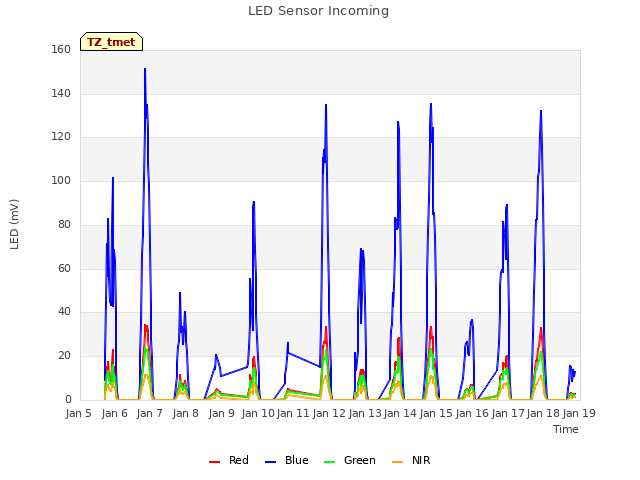
Task: Click the tallest blue peak near Jan 7
Action: [145, 69]
